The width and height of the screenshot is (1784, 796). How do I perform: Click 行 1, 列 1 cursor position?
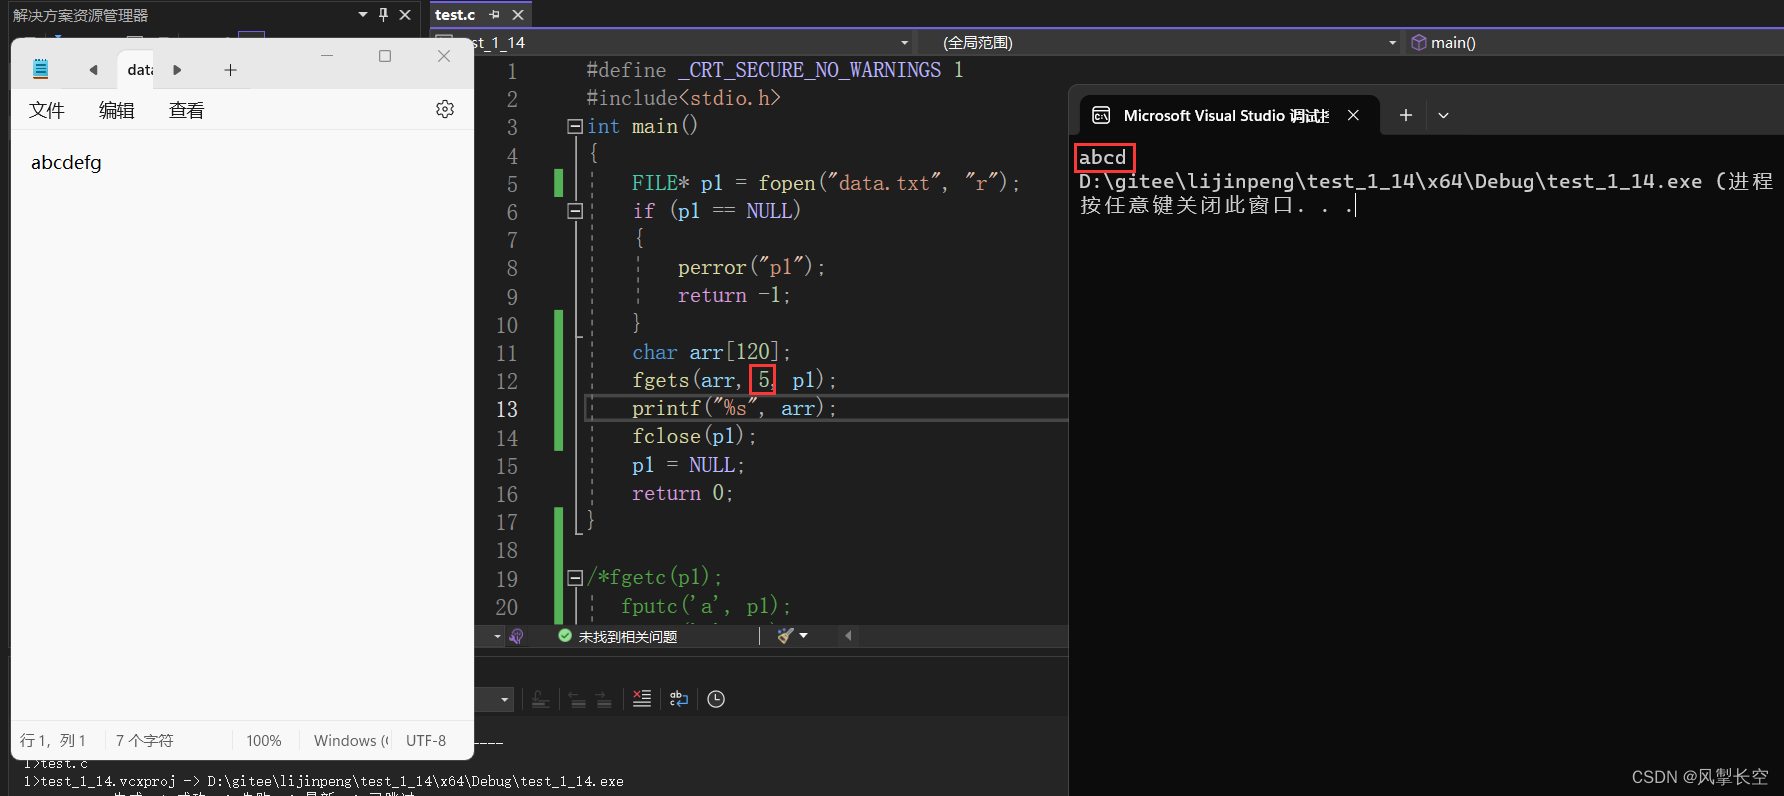tap(53, 740)
